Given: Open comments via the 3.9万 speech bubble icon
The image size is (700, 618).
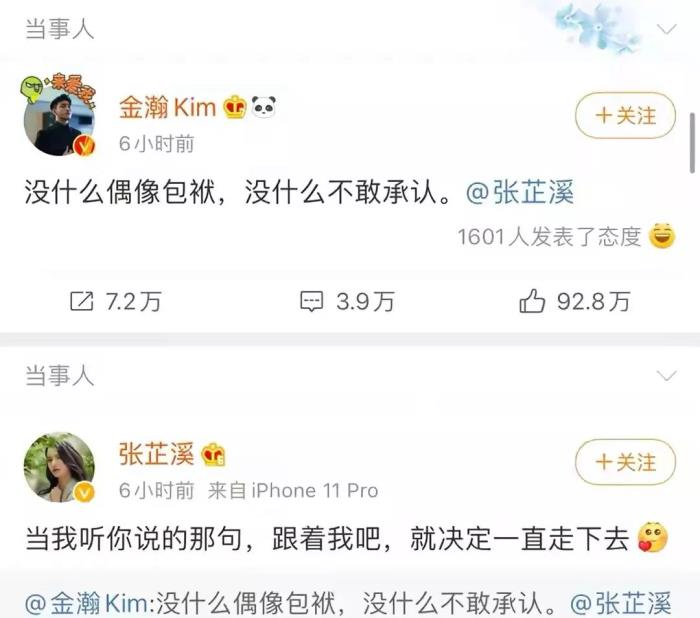Looking at the screenshot, I should pos(311,301).
